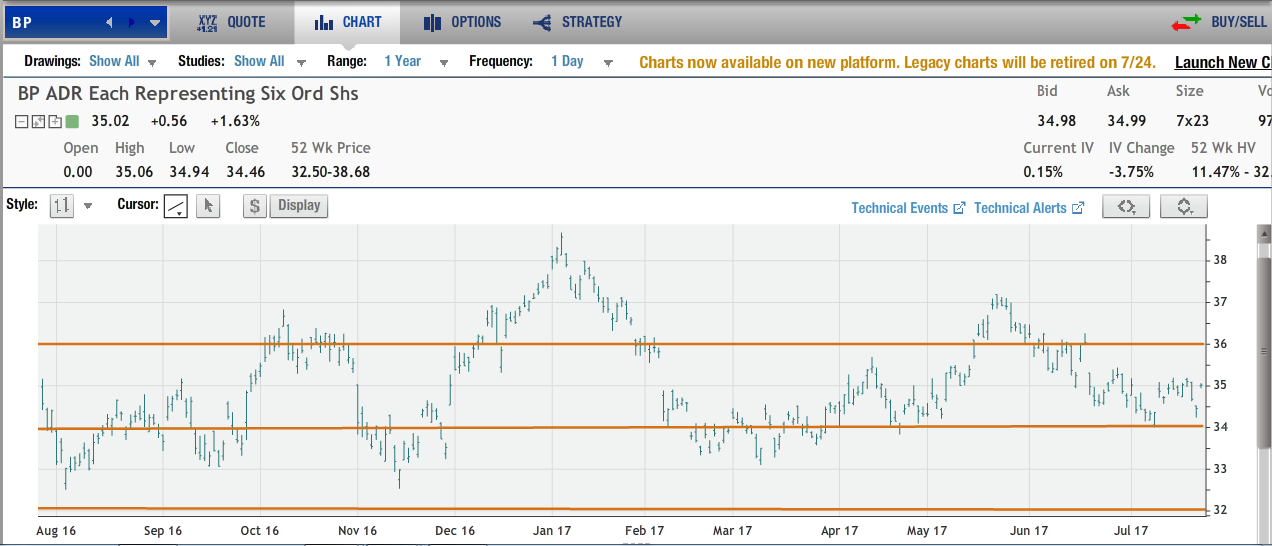Open the OPTIONS tab
The width and height of the screenshot is (1272, 546).
(462, 22)
